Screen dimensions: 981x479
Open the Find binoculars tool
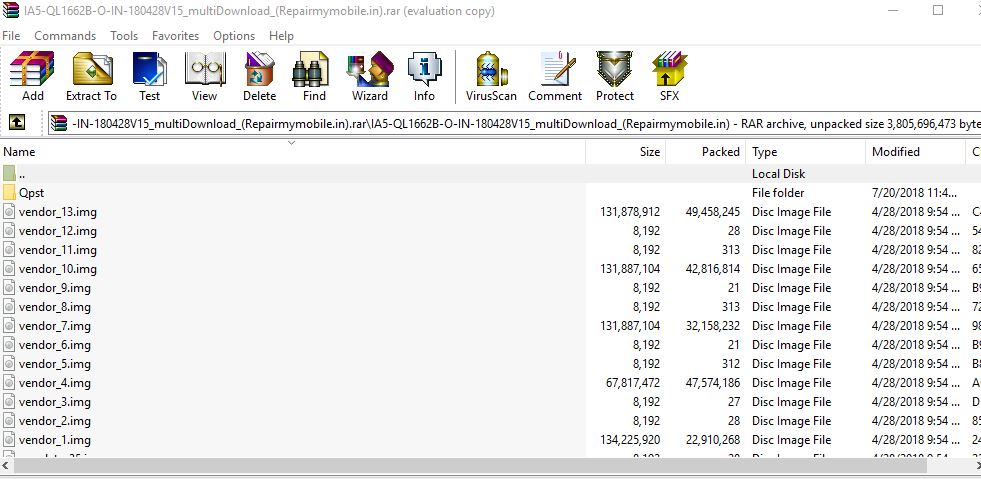pyautogui.click(x=314, y=77)
